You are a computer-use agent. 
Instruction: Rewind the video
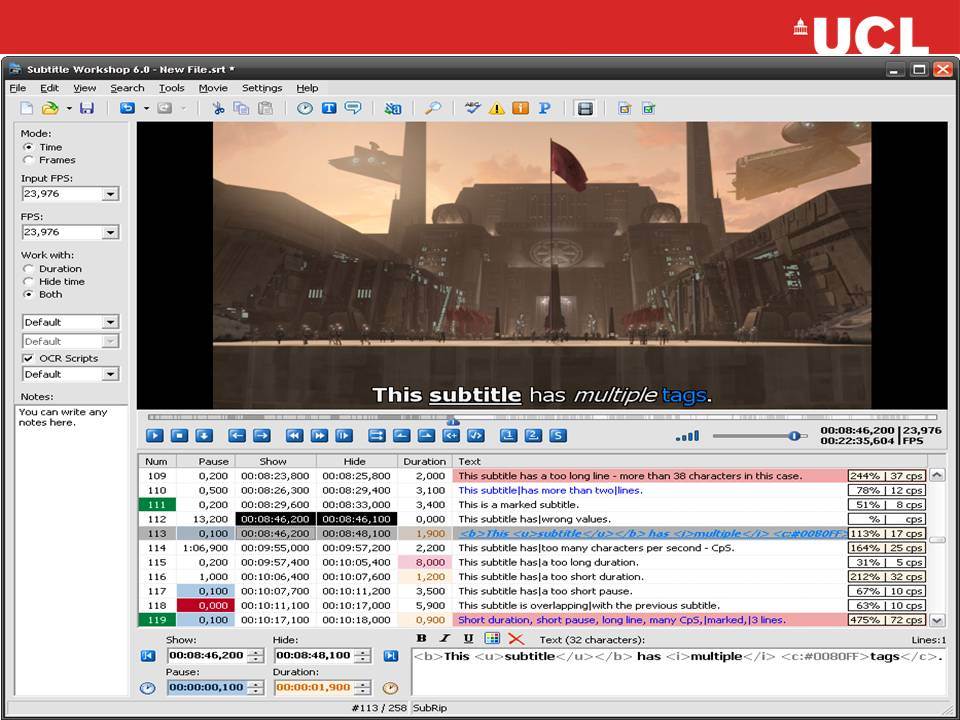coord(294,436)
